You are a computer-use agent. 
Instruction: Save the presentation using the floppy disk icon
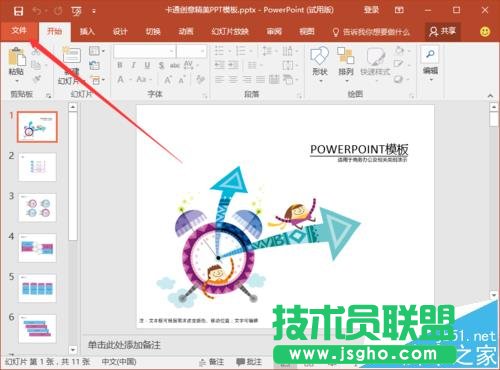click(18, 11)
